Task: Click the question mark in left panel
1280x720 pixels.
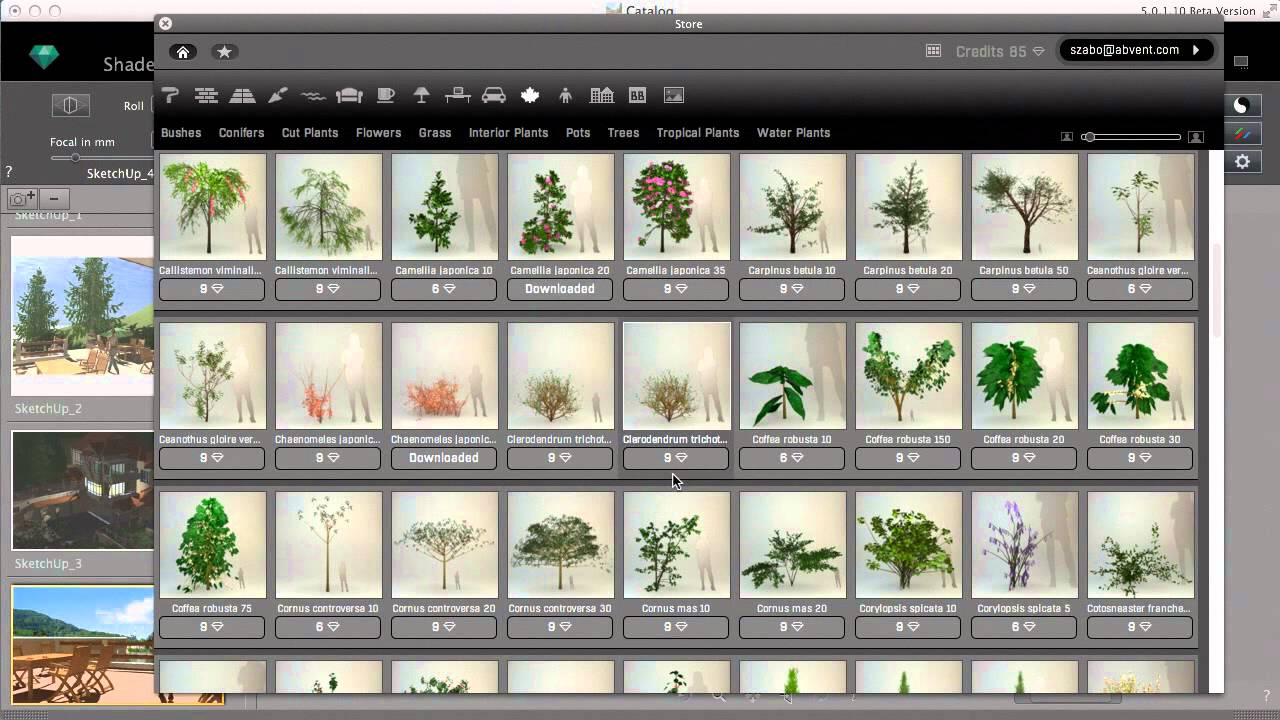Action: click(9, 172)
